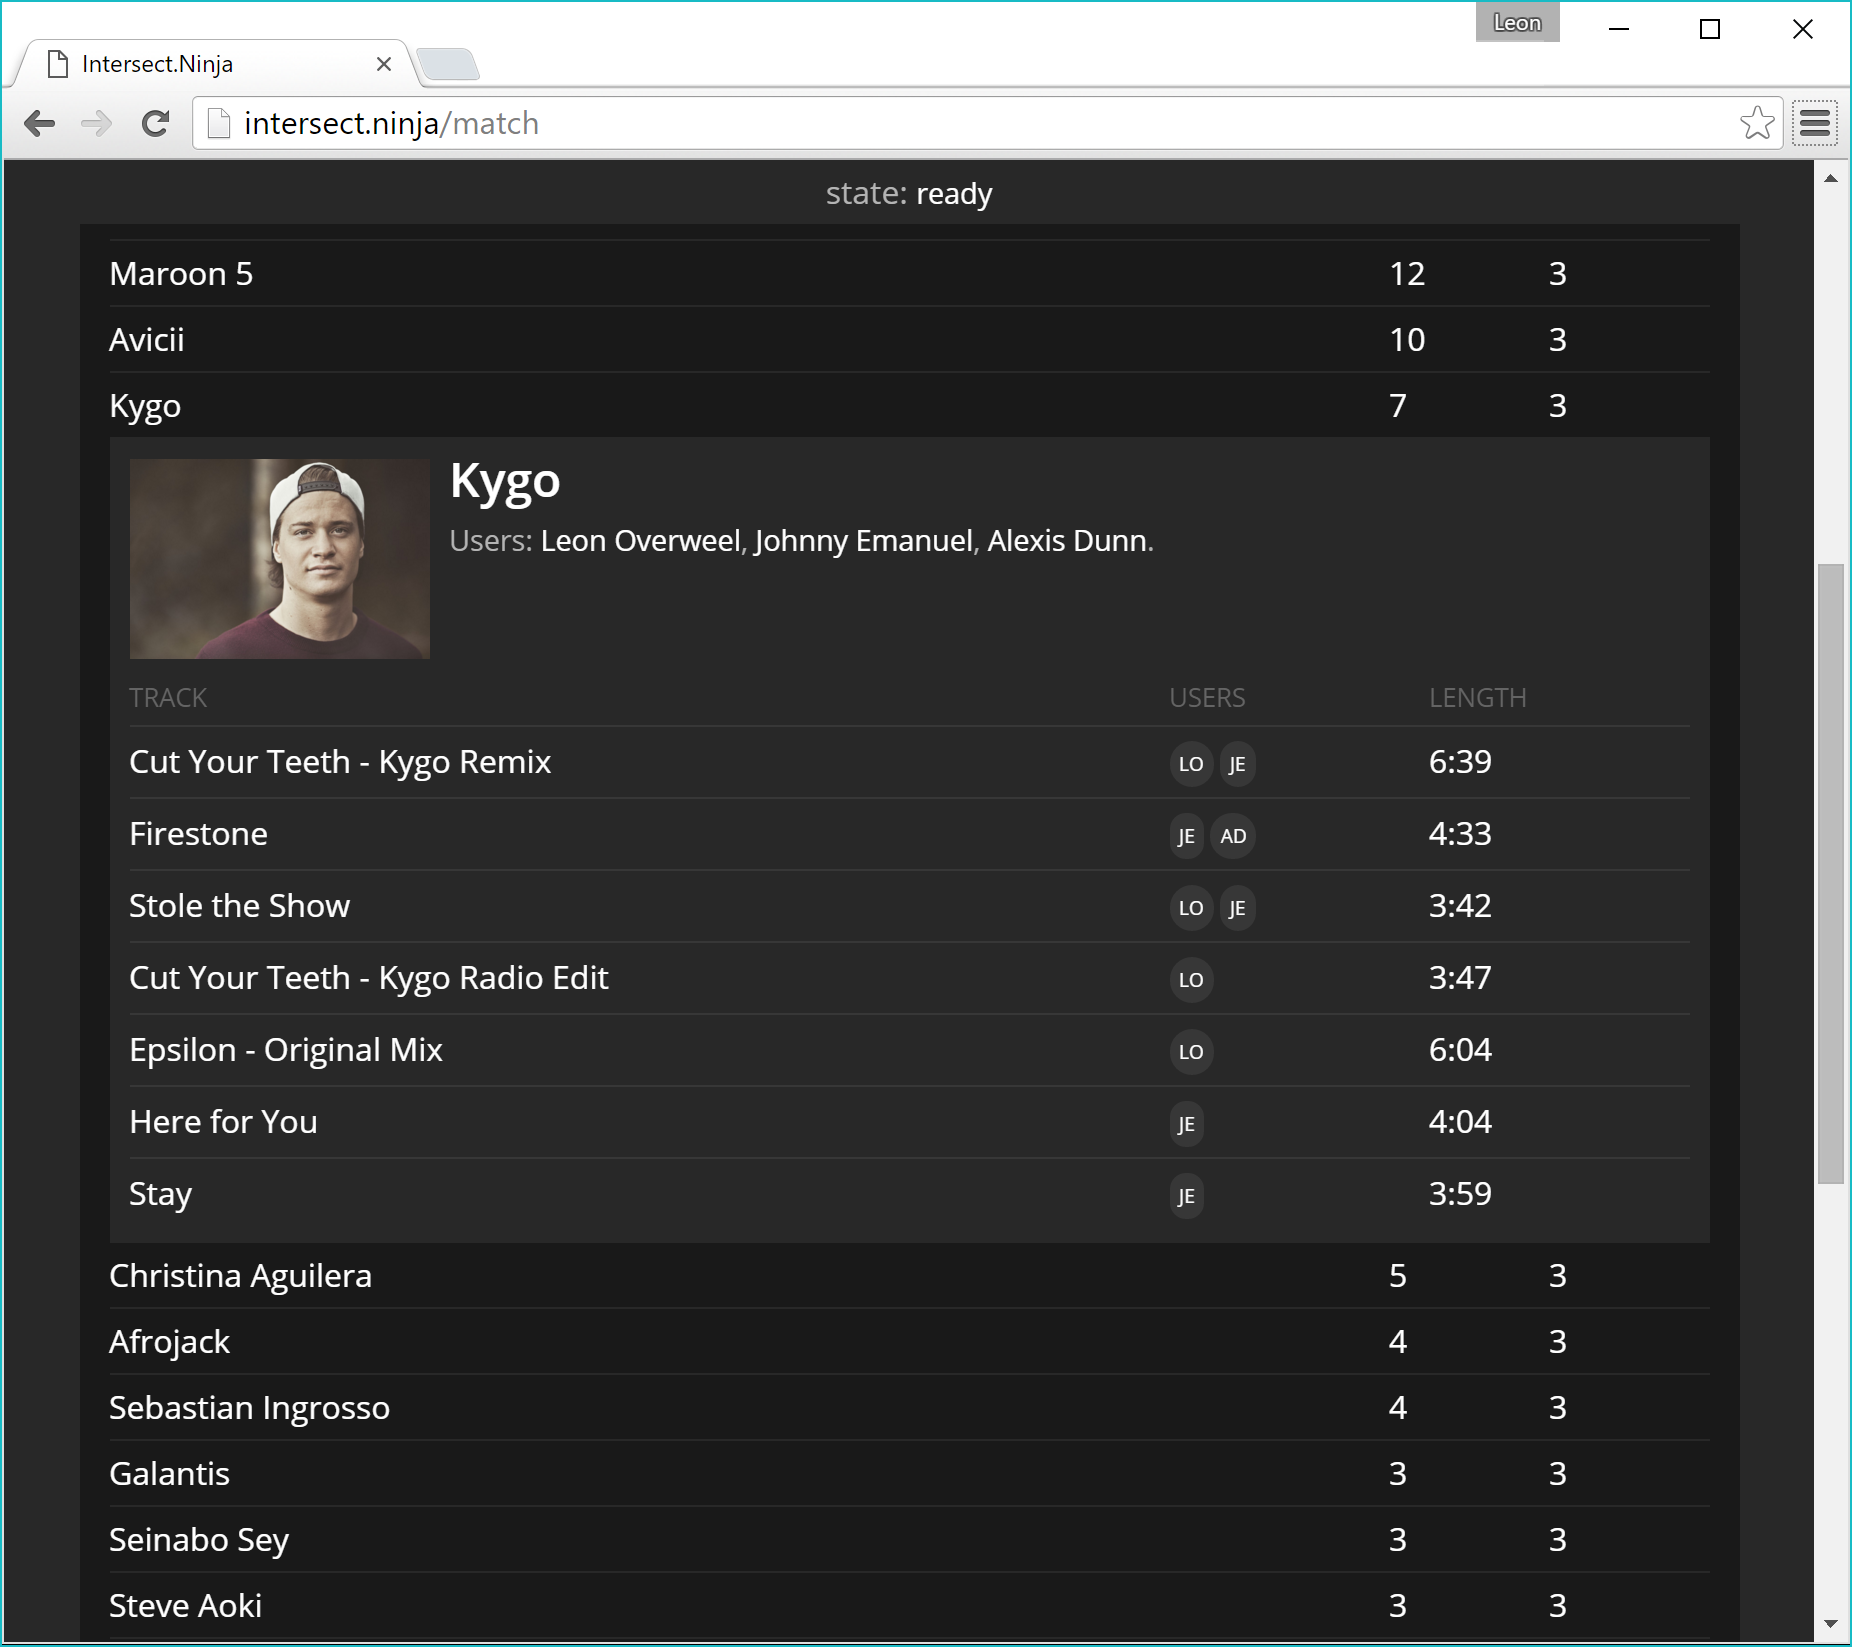
Task: Minimize the browser window
Action: [x=1619, y=29]
